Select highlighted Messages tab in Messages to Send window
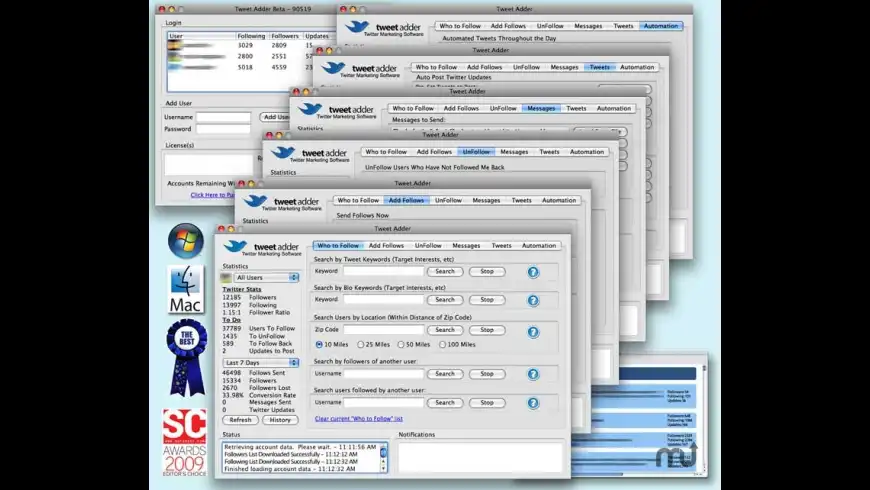 pyautogui.click(x=541, y=108)
